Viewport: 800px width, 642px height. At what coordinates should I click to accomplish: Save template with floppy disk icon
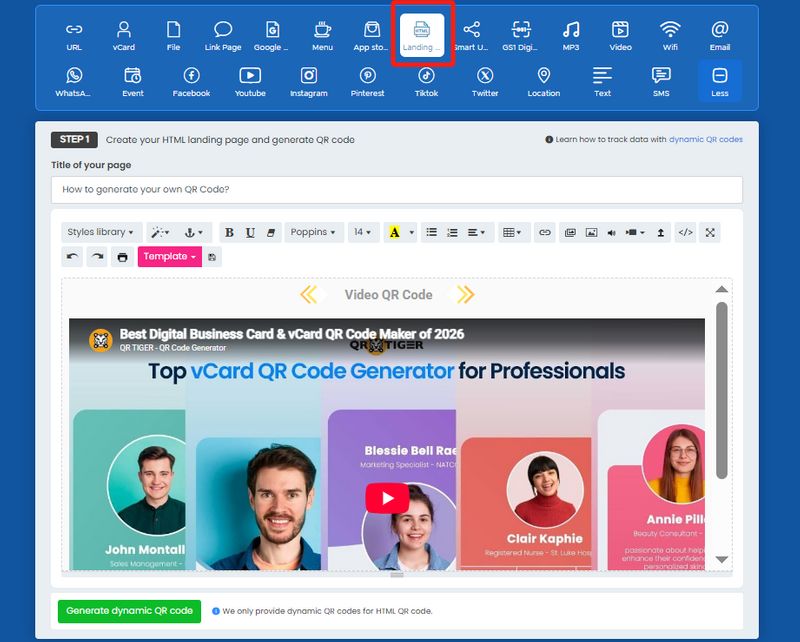(x=212, y=257)
